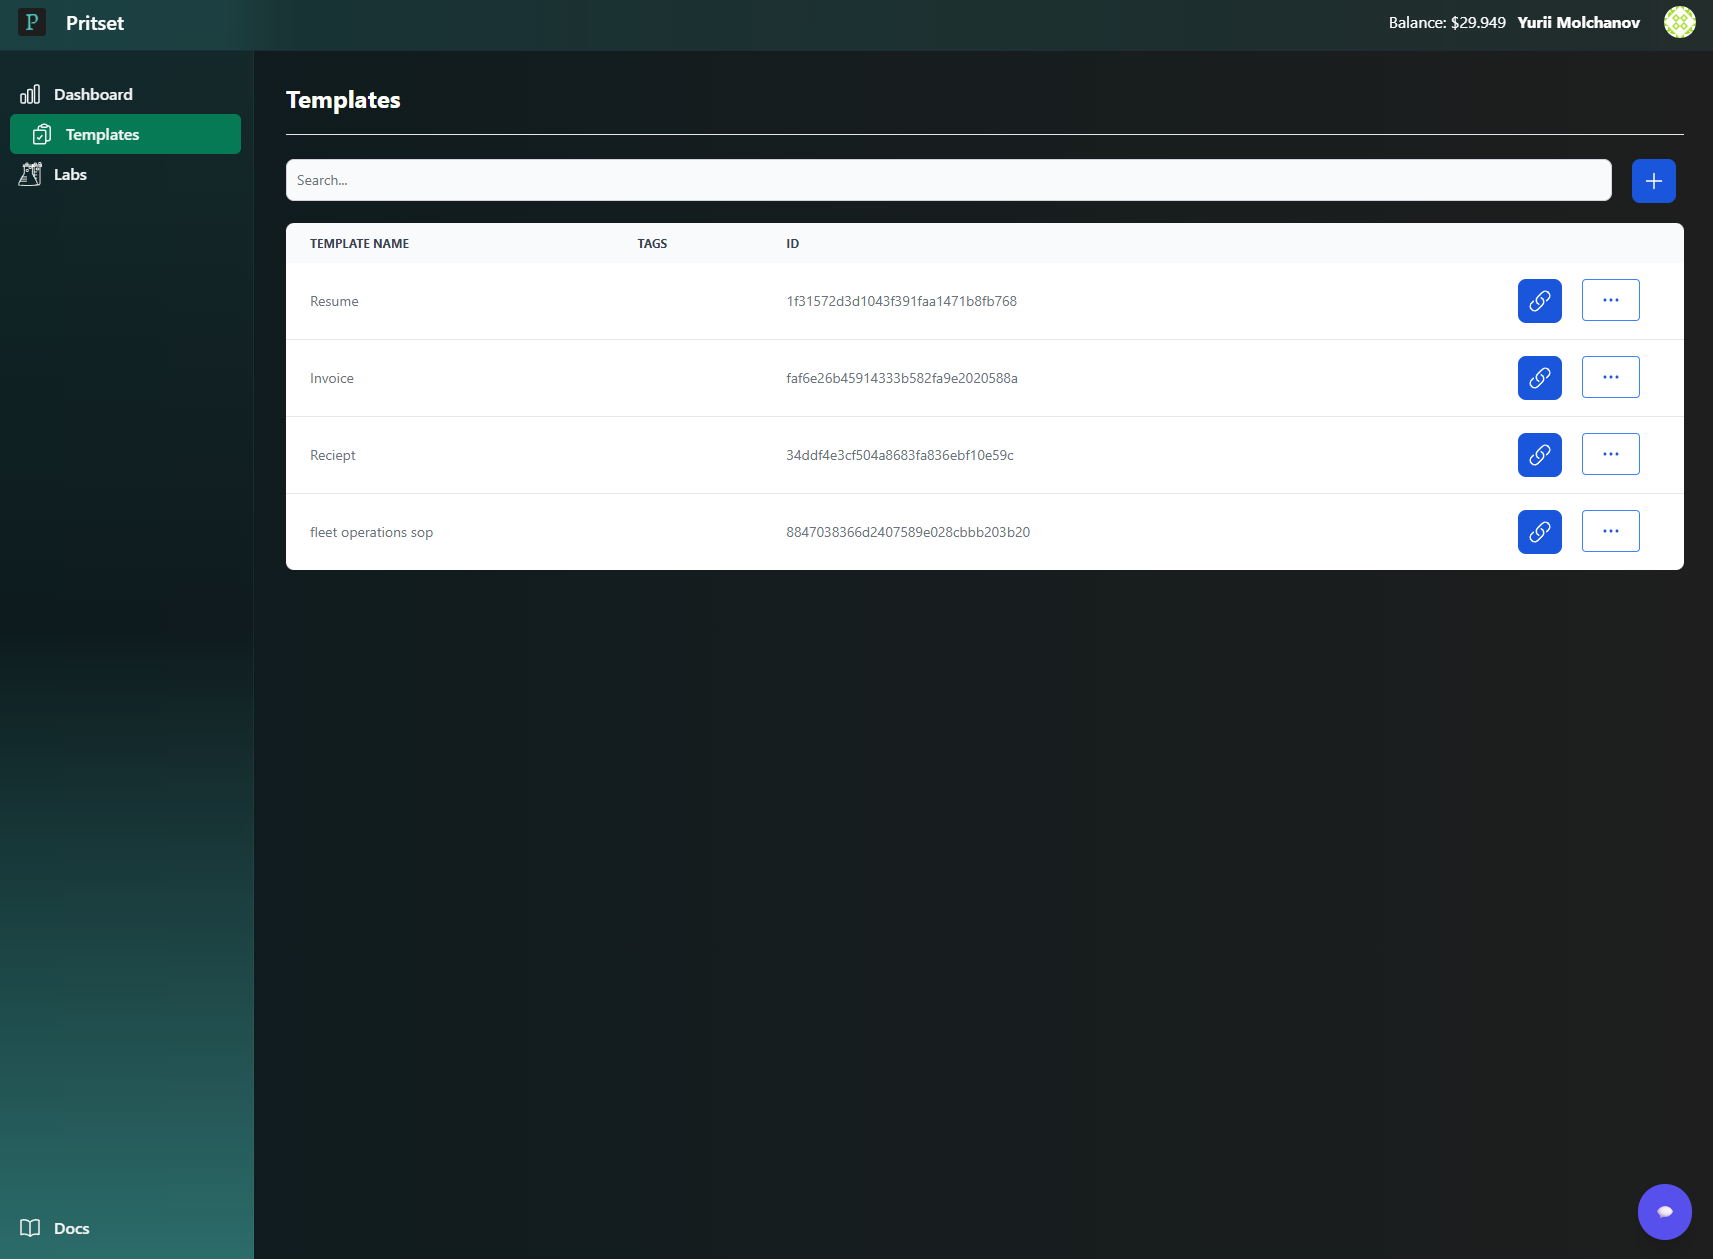This screenshot has width=1713, height=1259.
Task: Copy link for the Invoice template
Action: 1539,378
